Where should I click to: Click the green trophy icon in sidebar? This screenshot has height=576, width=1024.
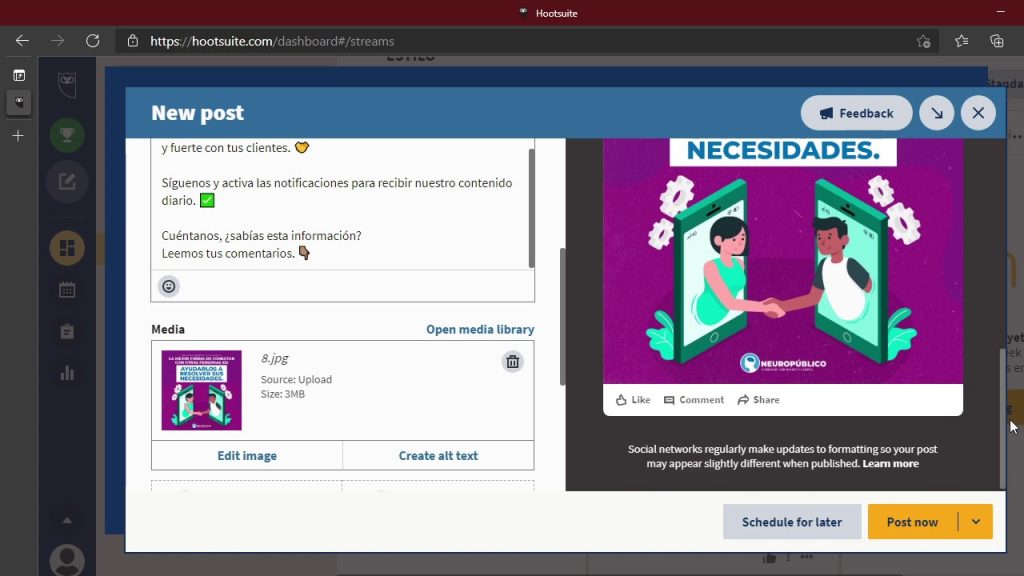[x=66, y=133]
